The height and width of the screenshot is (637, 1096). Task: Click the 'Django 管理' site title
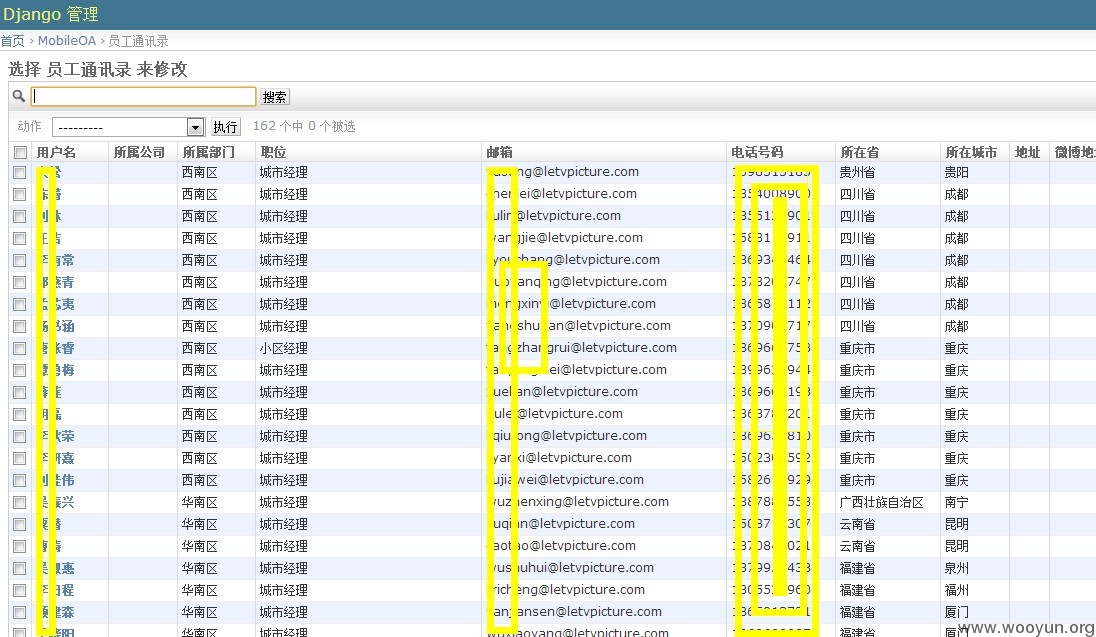click(50, 14)
